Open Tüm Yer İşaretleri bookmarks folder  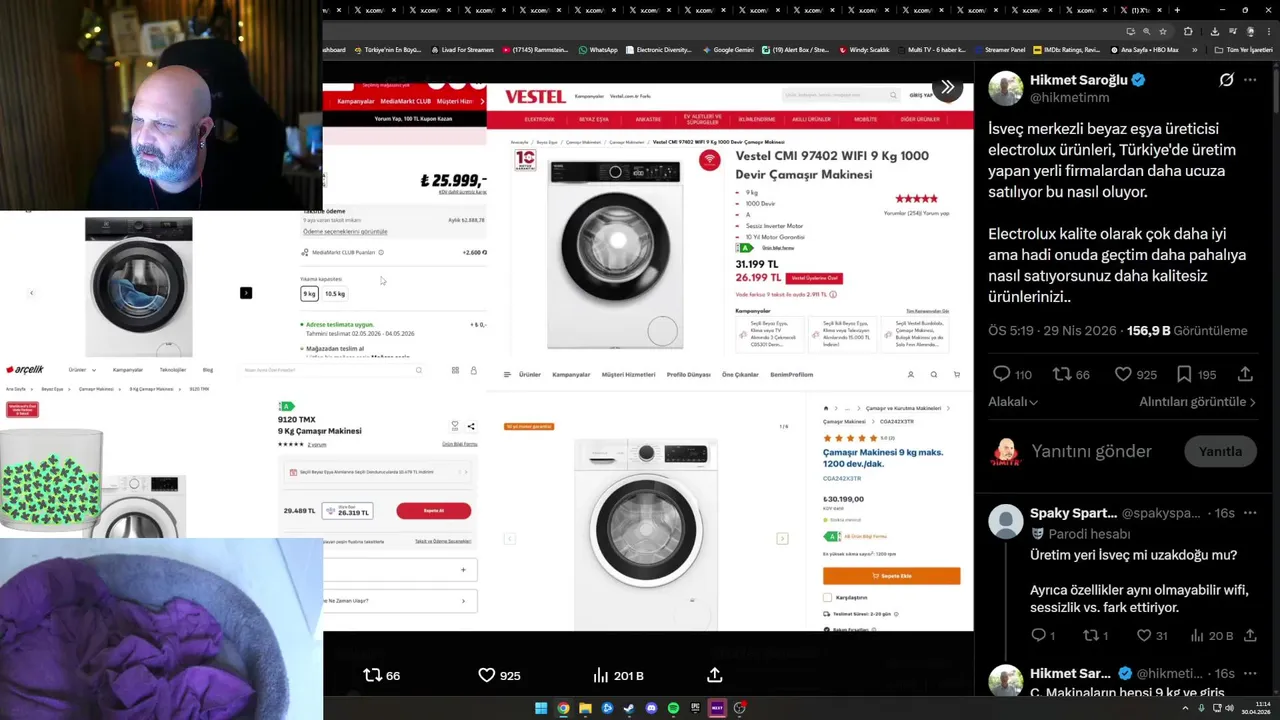[x=1244, y=49]
